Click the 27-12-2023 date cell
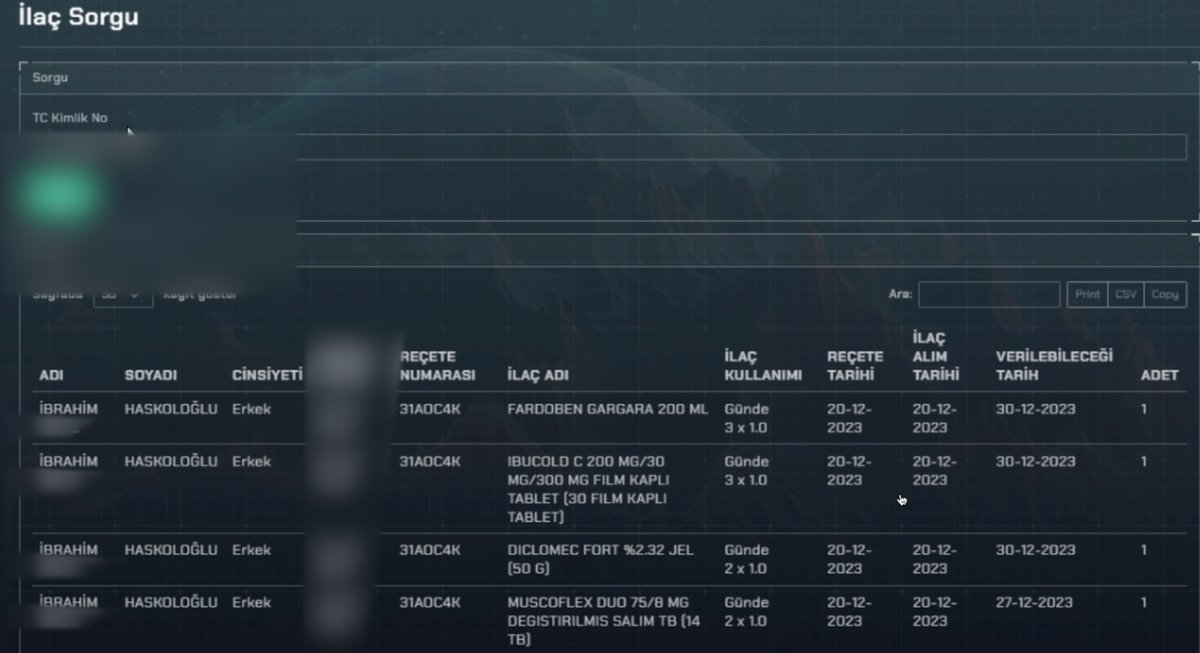1200x653 pixels. (x=1034, y=602)
